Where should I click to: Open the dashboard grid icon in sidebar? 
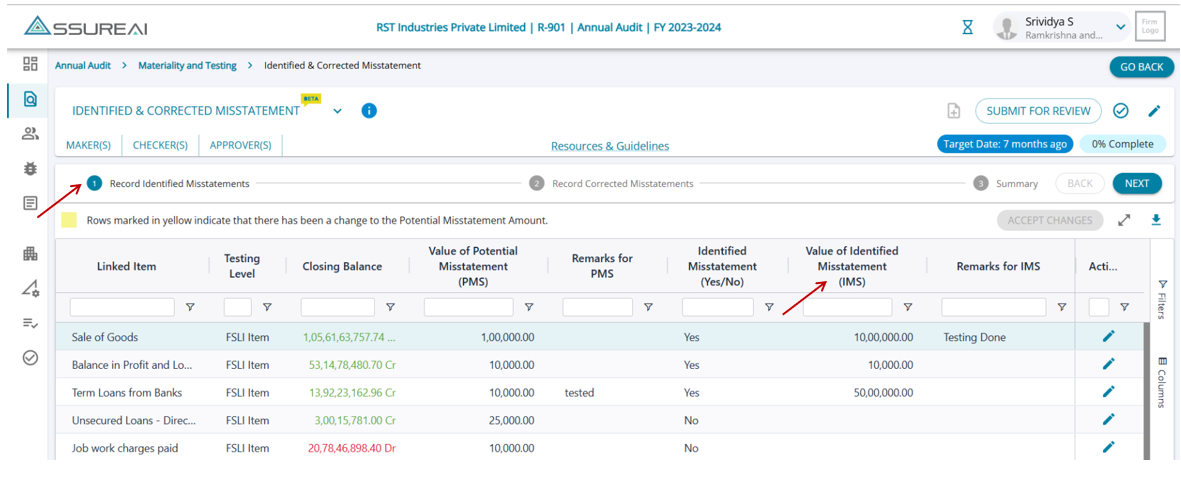click(30, 64)
